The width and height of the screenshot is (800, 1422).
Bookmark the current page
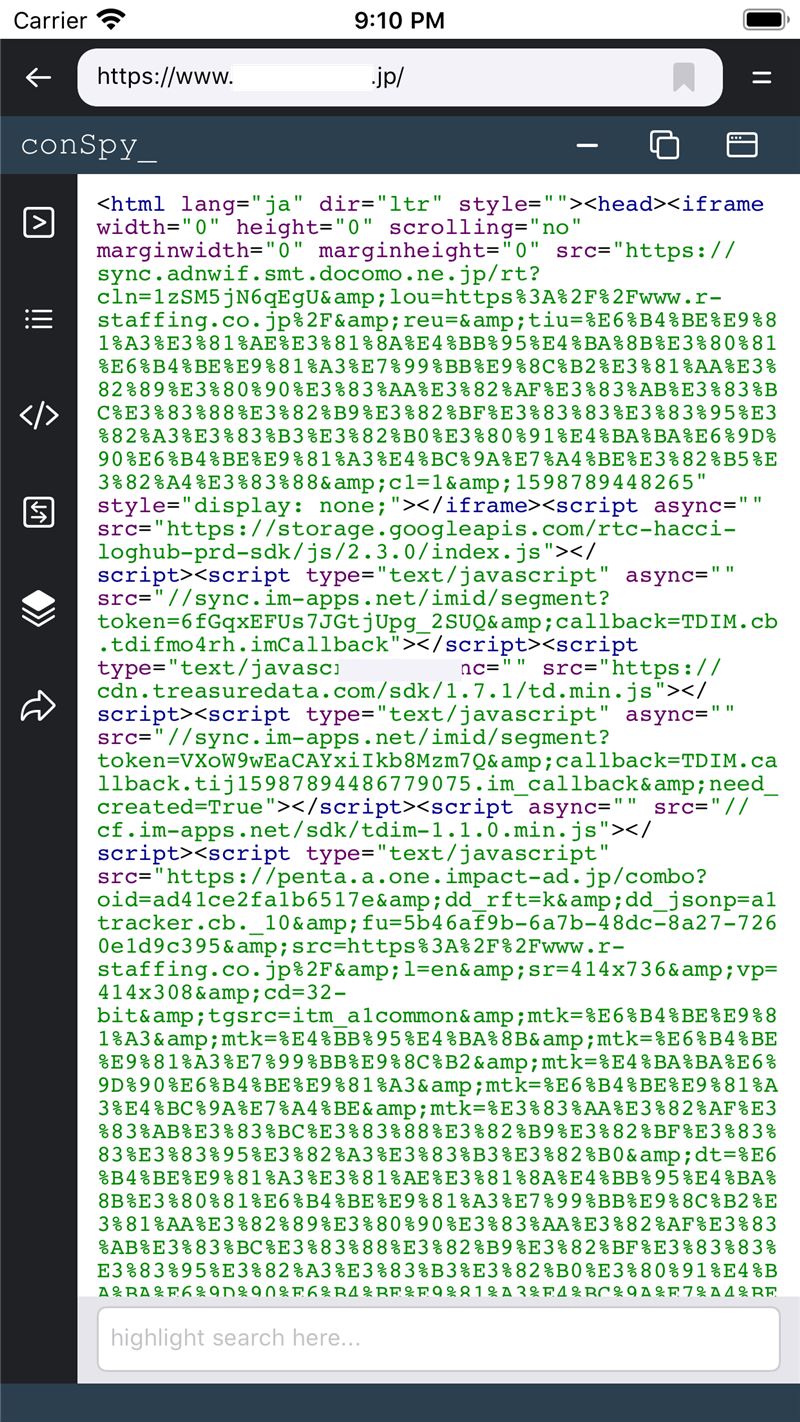pos(684,78)
